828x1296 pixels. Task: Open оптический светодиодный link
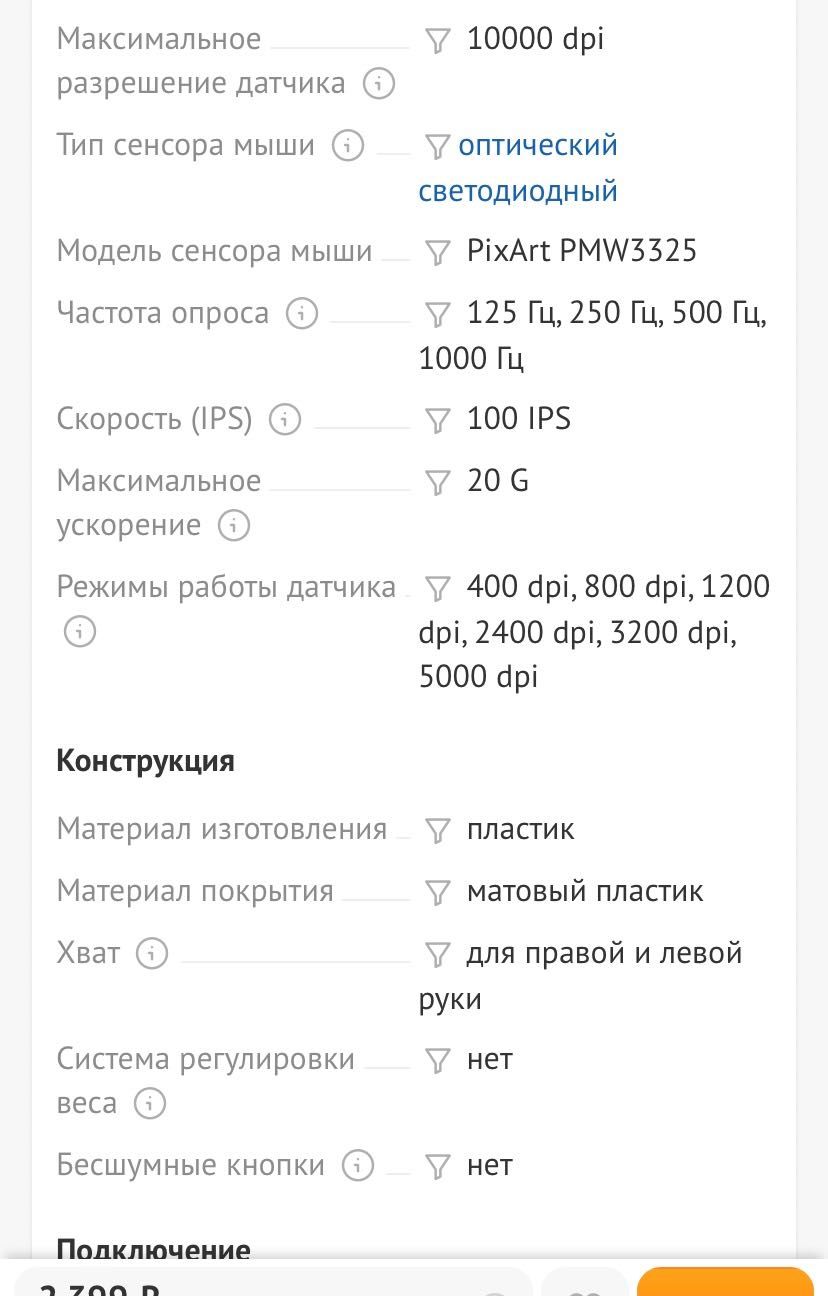(518, 168)
